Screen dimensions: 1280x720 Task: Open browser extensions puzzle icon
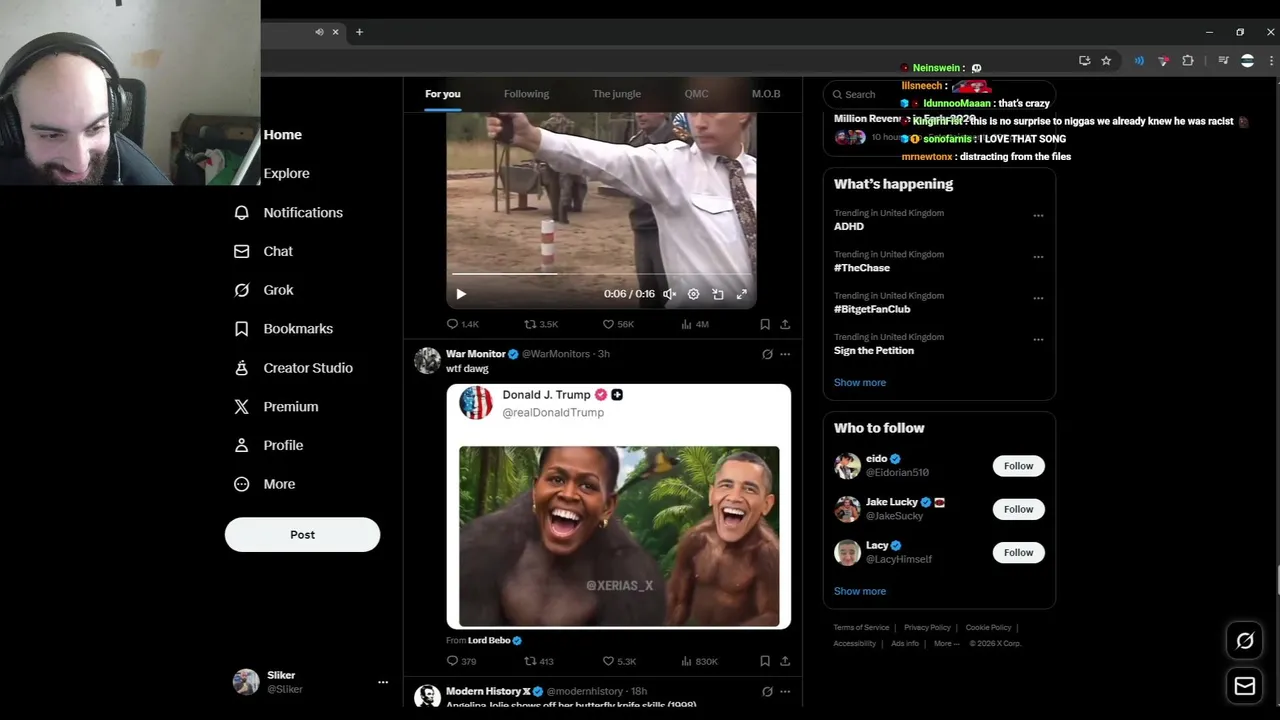tap(1188, 61)
